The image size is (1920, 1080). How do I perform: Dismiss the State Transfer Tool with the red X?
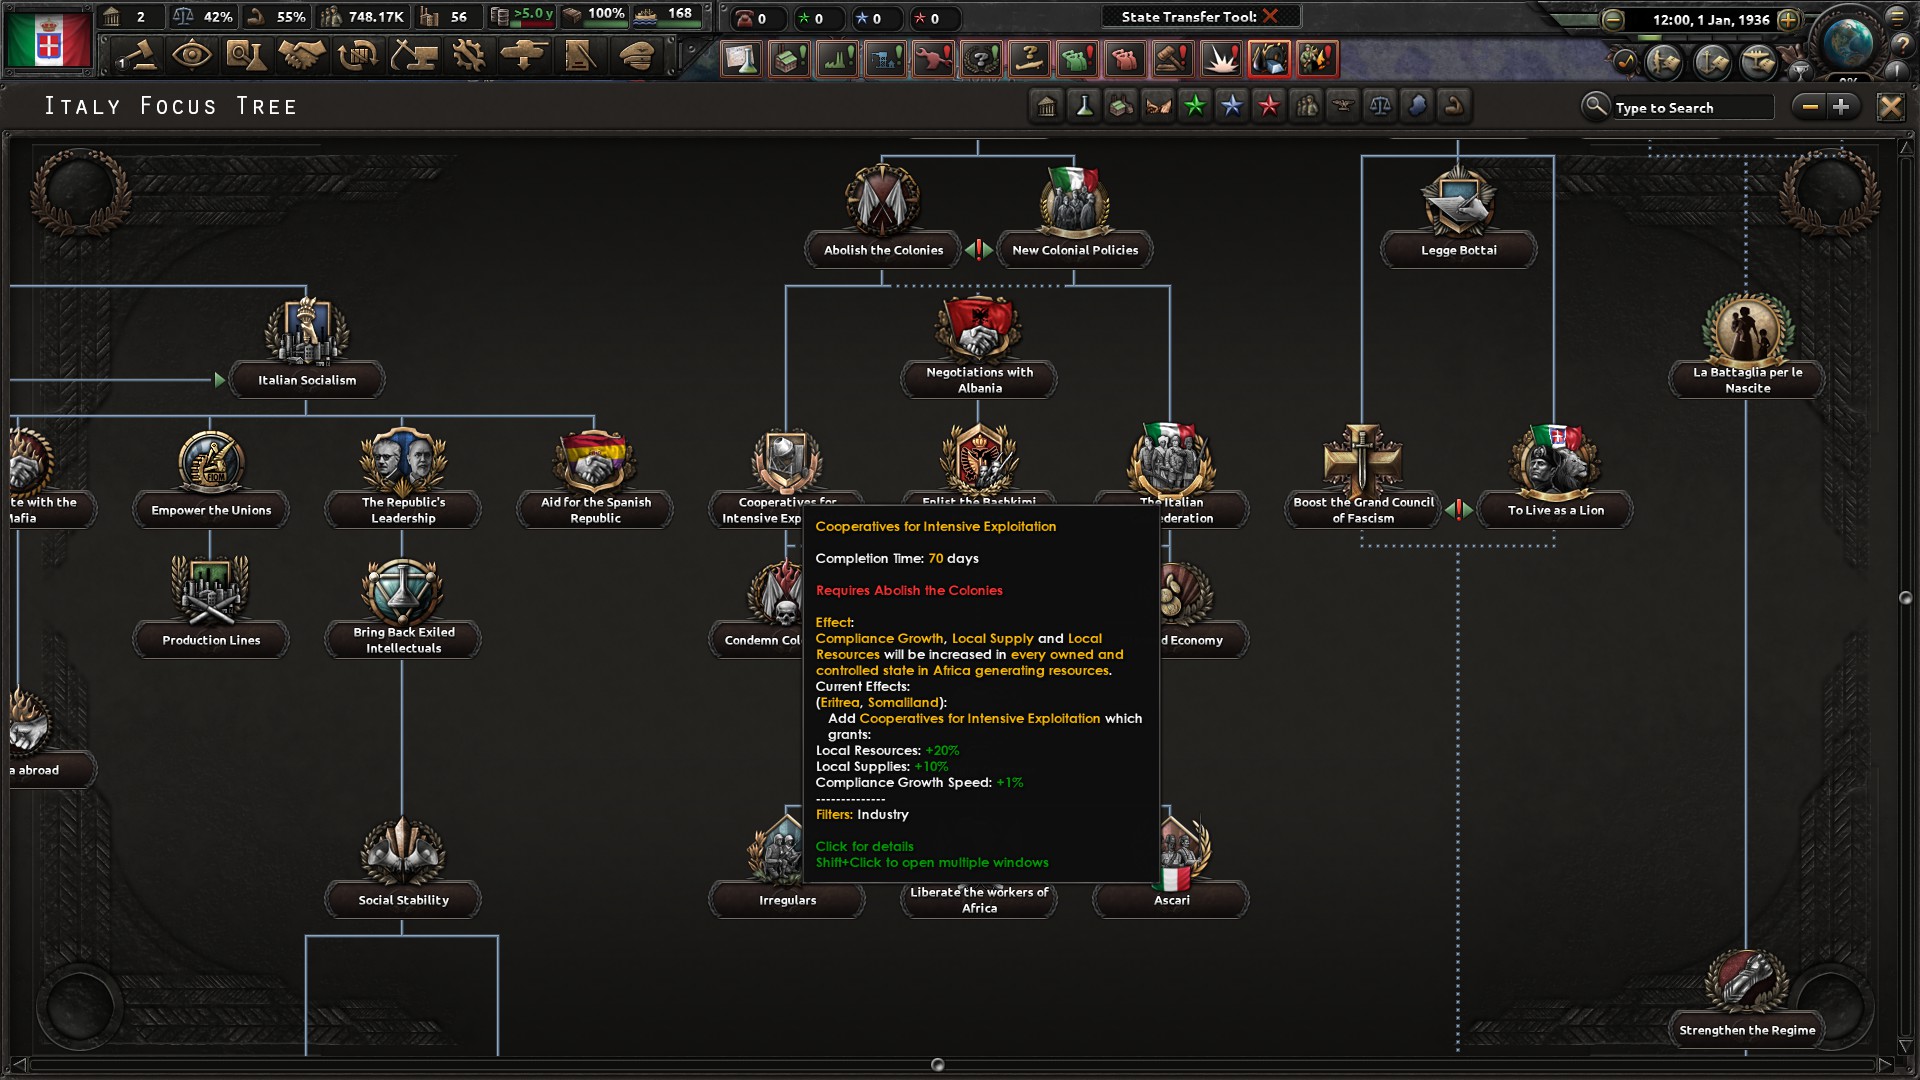1272,16
